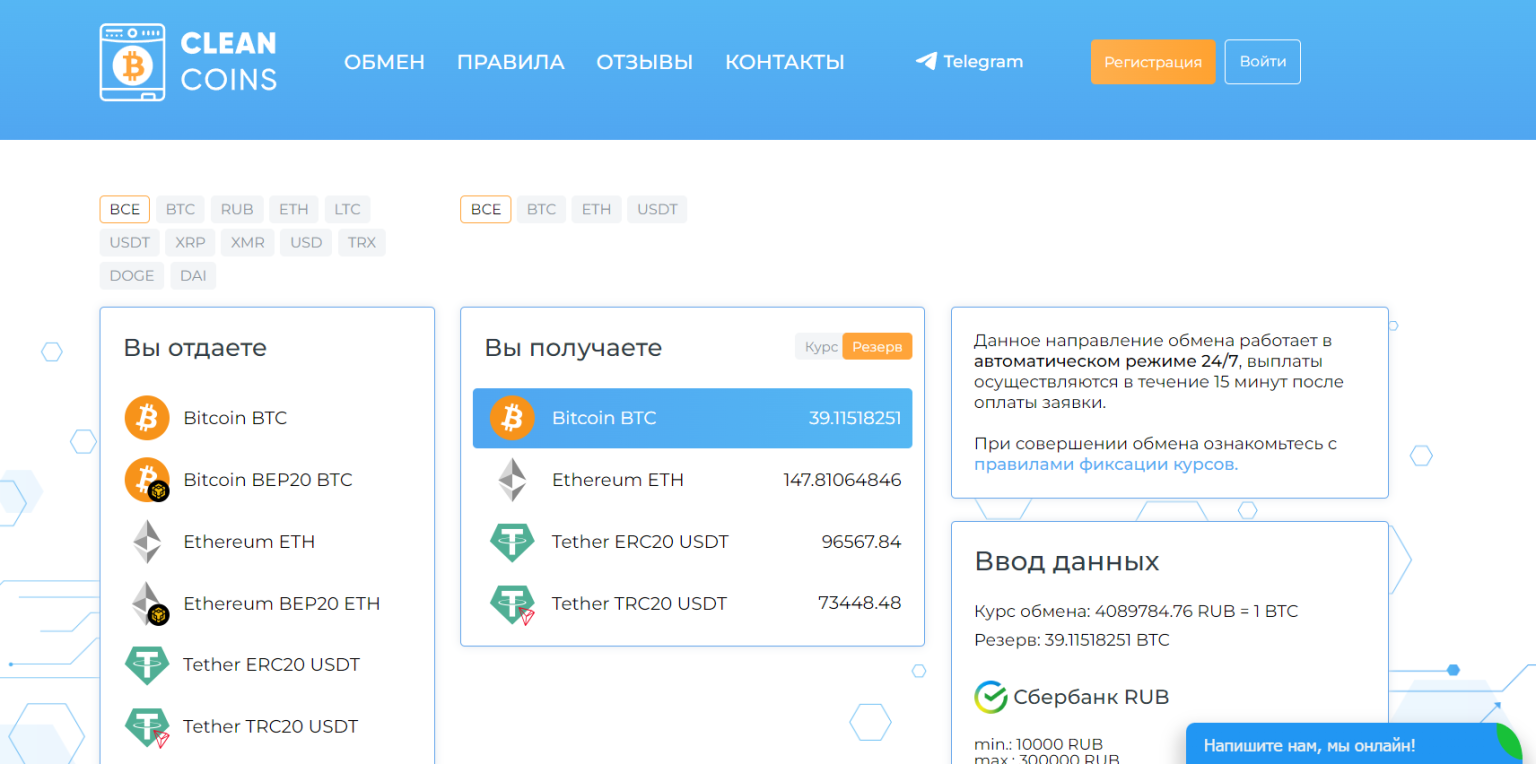Viewport: 1536px width, 764px height.
Task: Click the Ввод данных heading
Action: tap(1066, 561)
